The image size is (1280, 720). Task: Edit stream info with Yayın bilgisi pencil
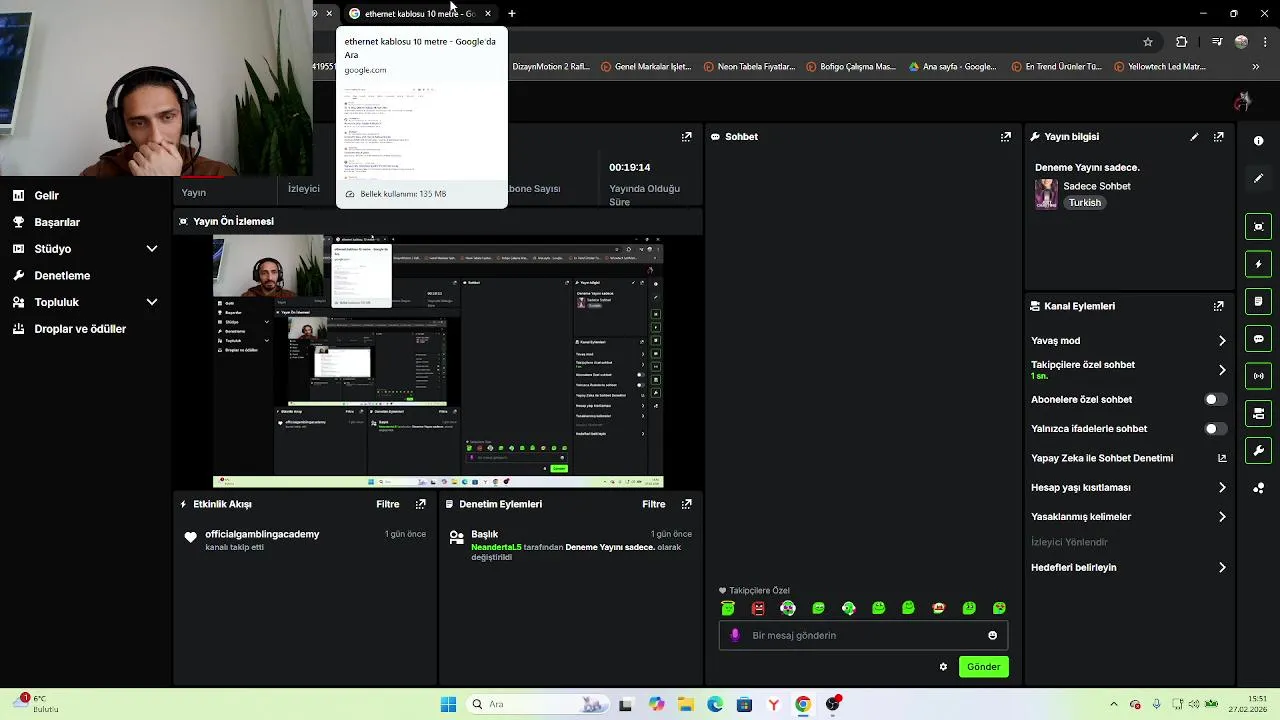point(1194,137)
